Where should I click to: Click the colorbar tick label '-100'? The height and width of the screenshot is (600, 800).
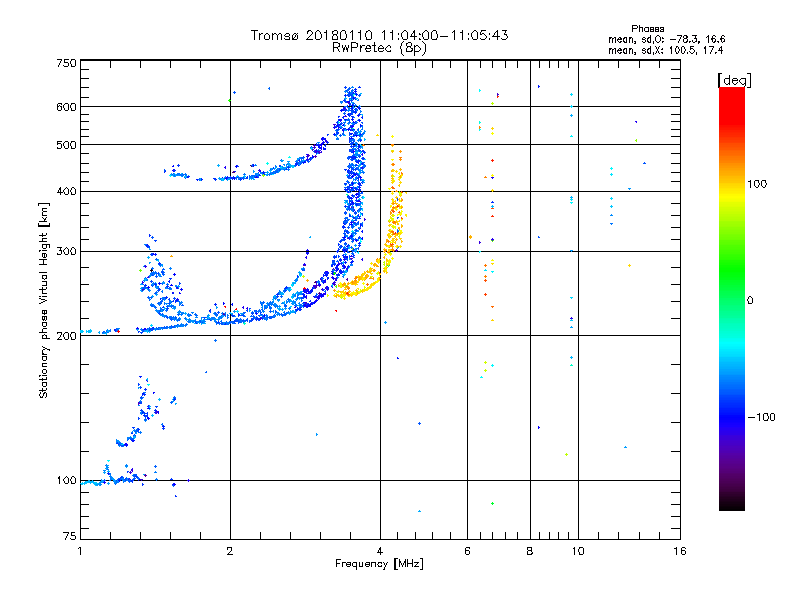tap(761, 417)
